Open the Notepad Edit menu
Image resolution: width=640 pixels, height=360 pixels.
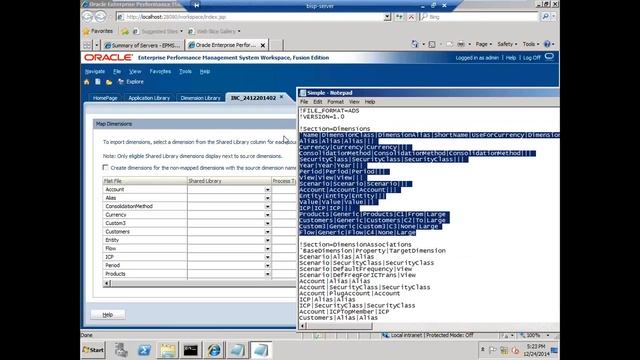[x=318, y=102]
